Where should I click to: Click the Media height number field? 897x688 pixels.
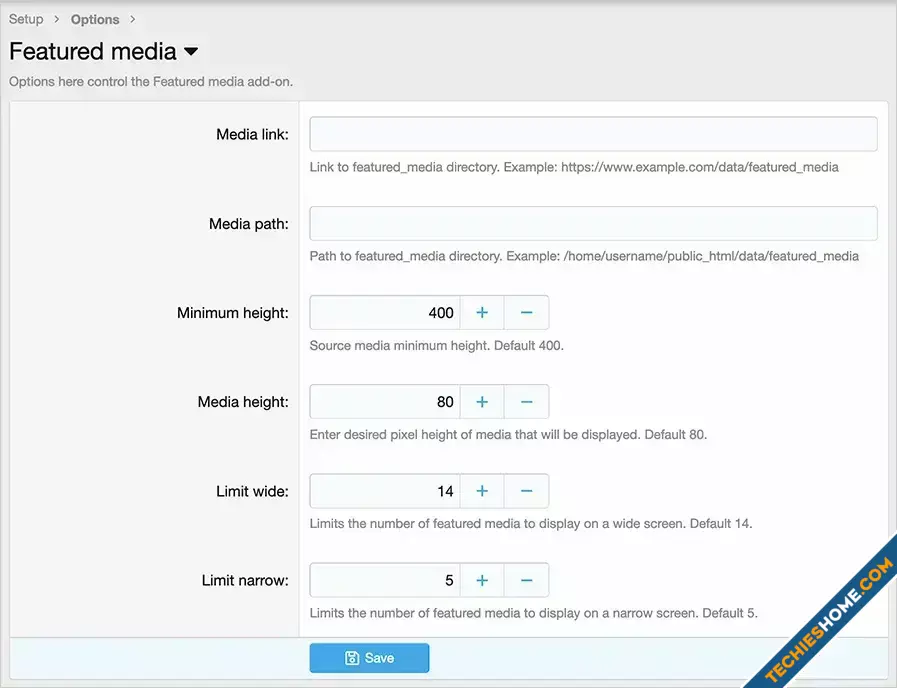pos(385,402)
